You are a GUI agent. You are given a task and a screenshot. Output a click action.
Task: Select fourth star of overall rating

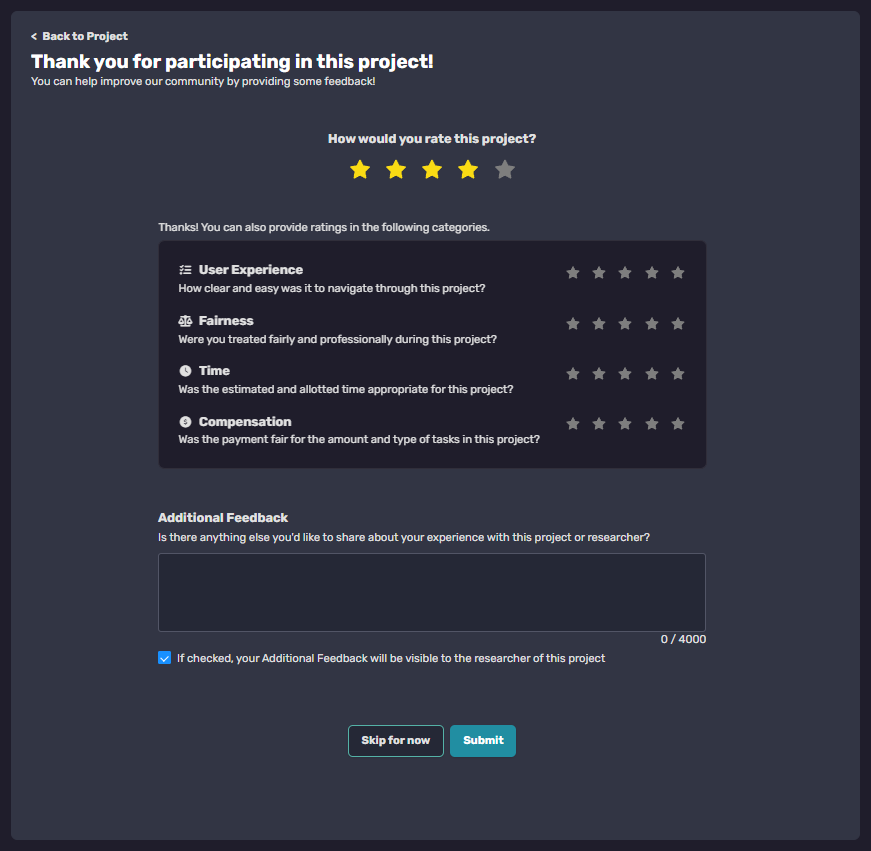(x=468, y=169)
